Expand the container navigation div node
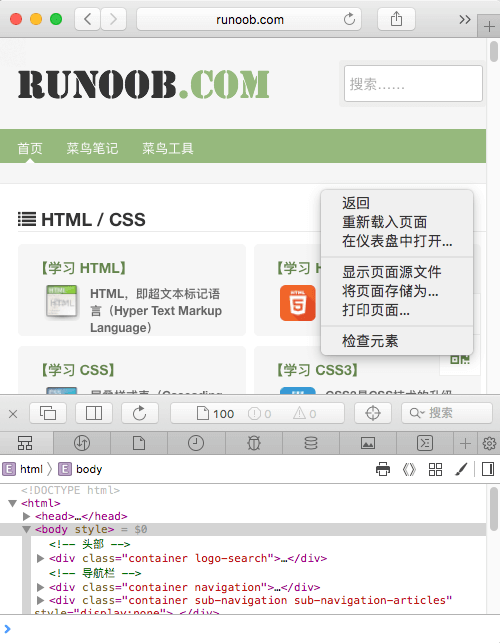Viewport: 500px width, 643px height. pos(40,587)
